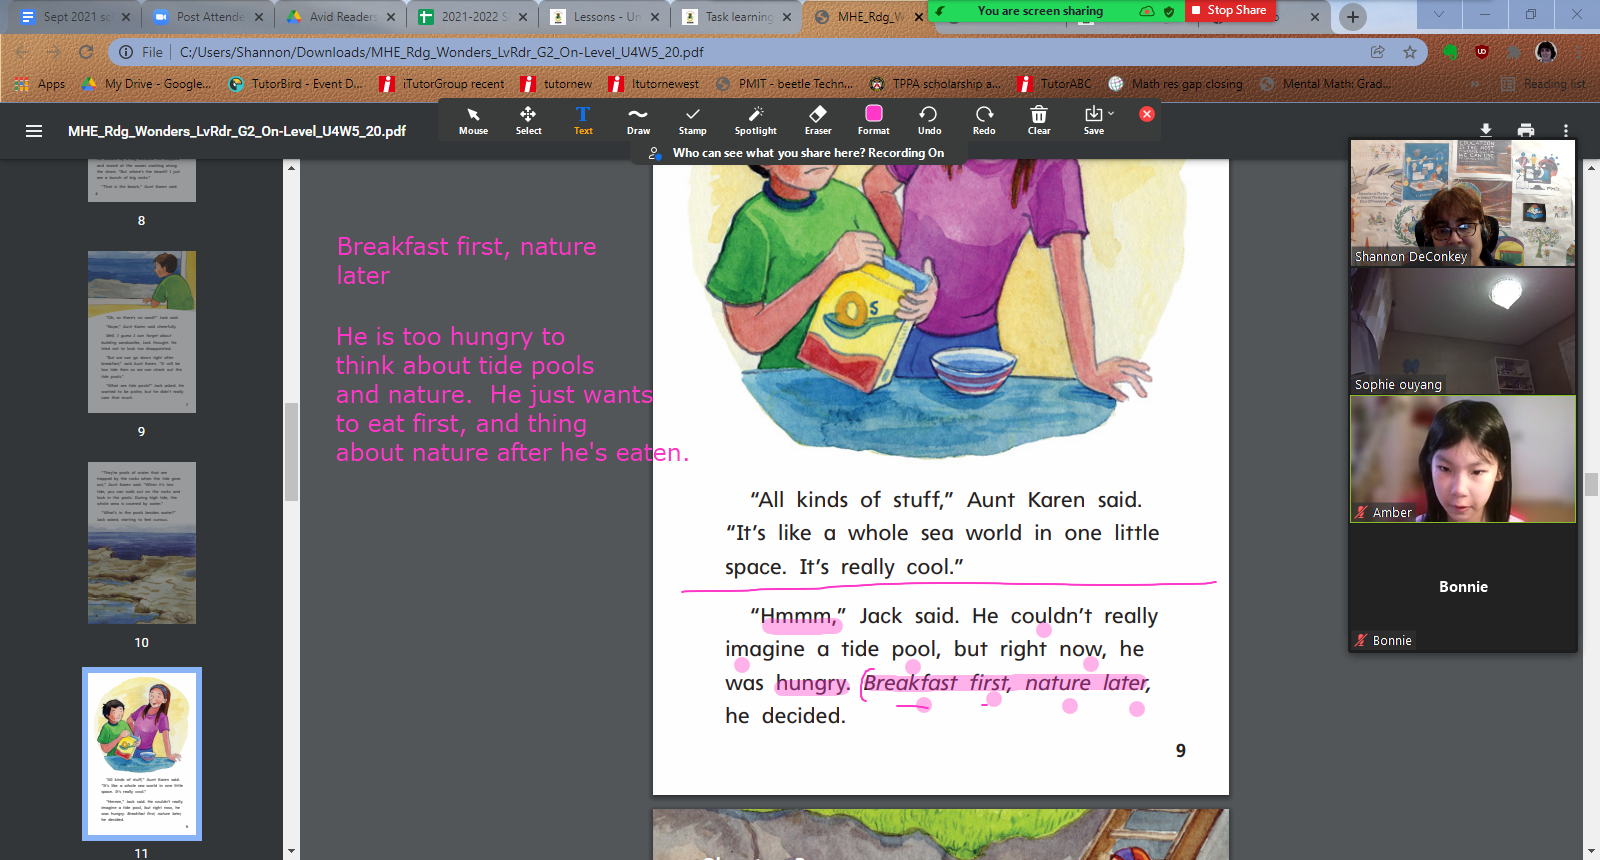Open Math res gap closing bookmark
Viewport: 1600px width, 860px height.
coord(1175,84)
